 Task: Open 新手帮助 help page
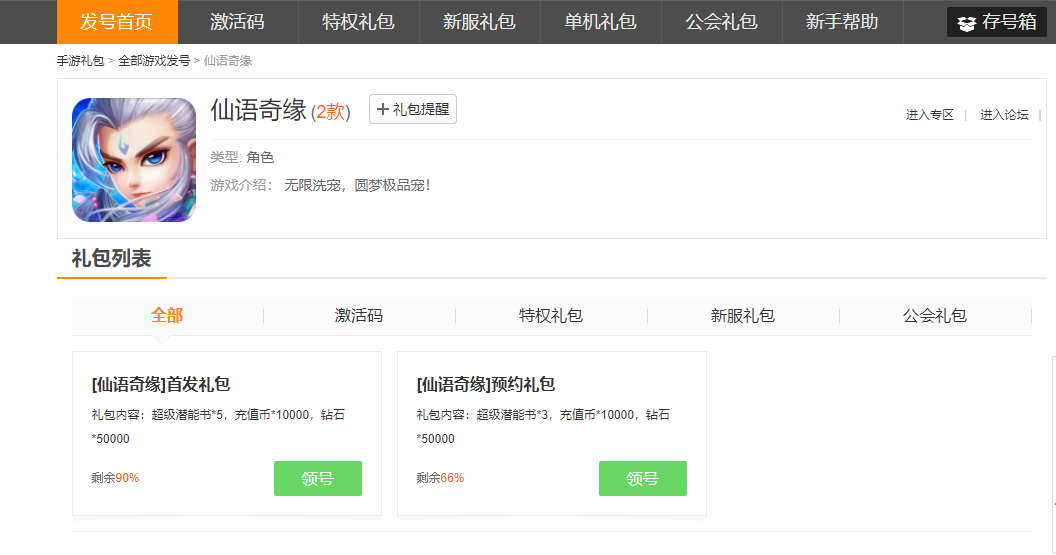click(842, 22)
